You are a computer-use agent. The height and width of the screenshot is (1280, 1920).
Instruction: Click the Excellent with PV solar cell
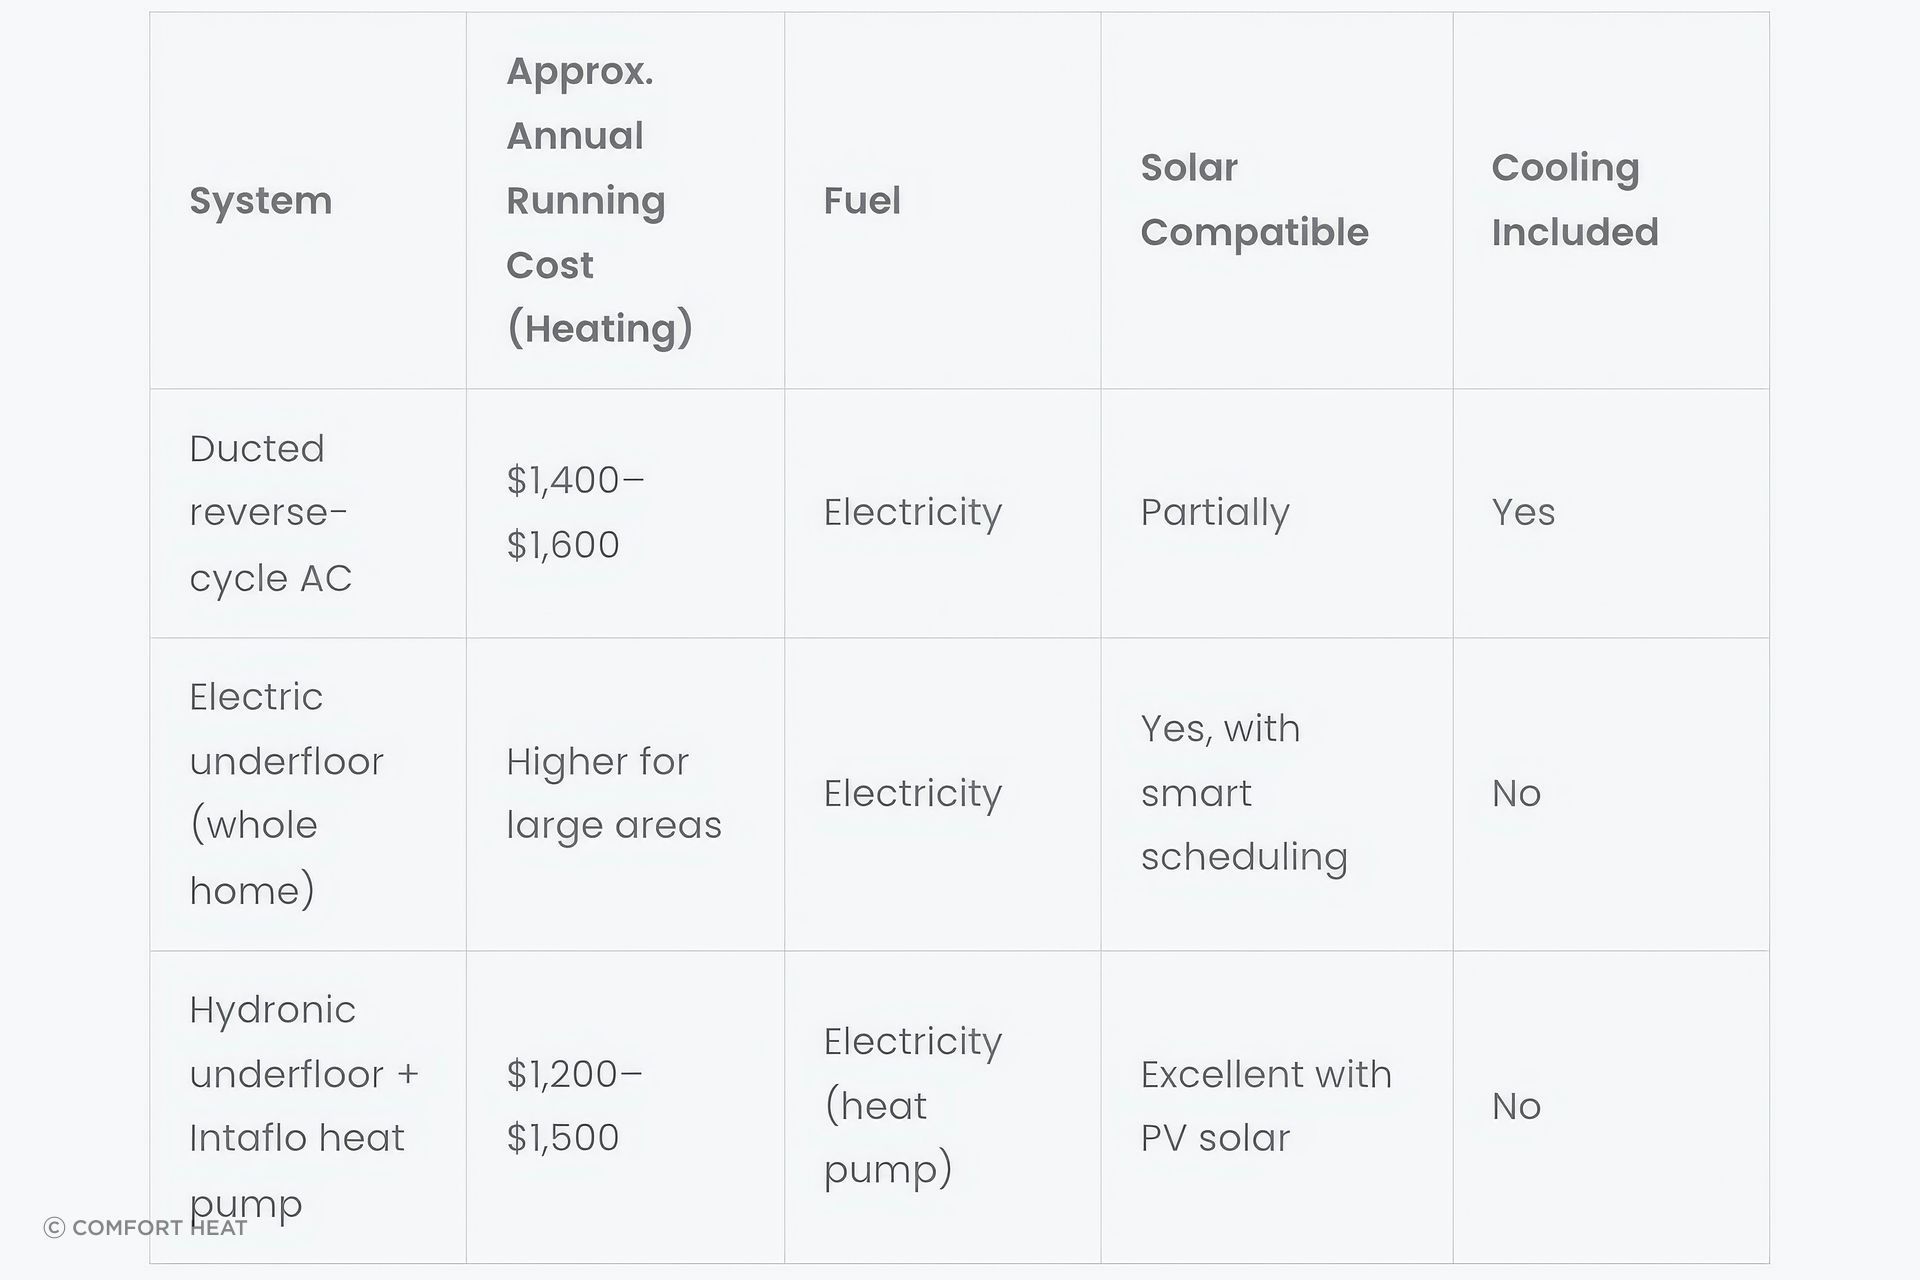pos(1277,1107)
